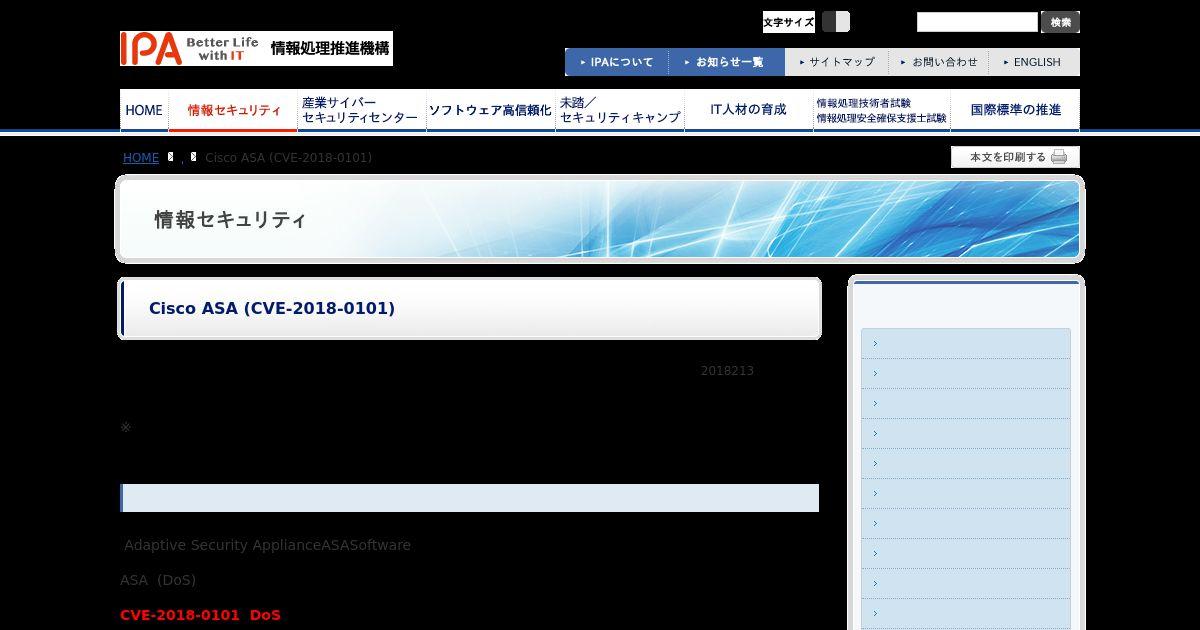Select the HOME main navigation tab

pos(144,110)
